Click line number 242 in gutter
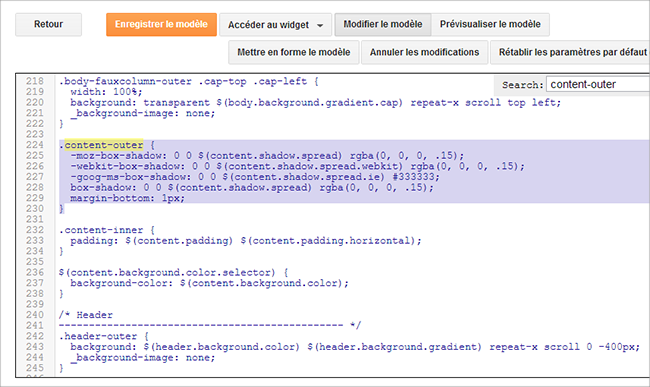The image size is (650, 387). coord(35,336)
